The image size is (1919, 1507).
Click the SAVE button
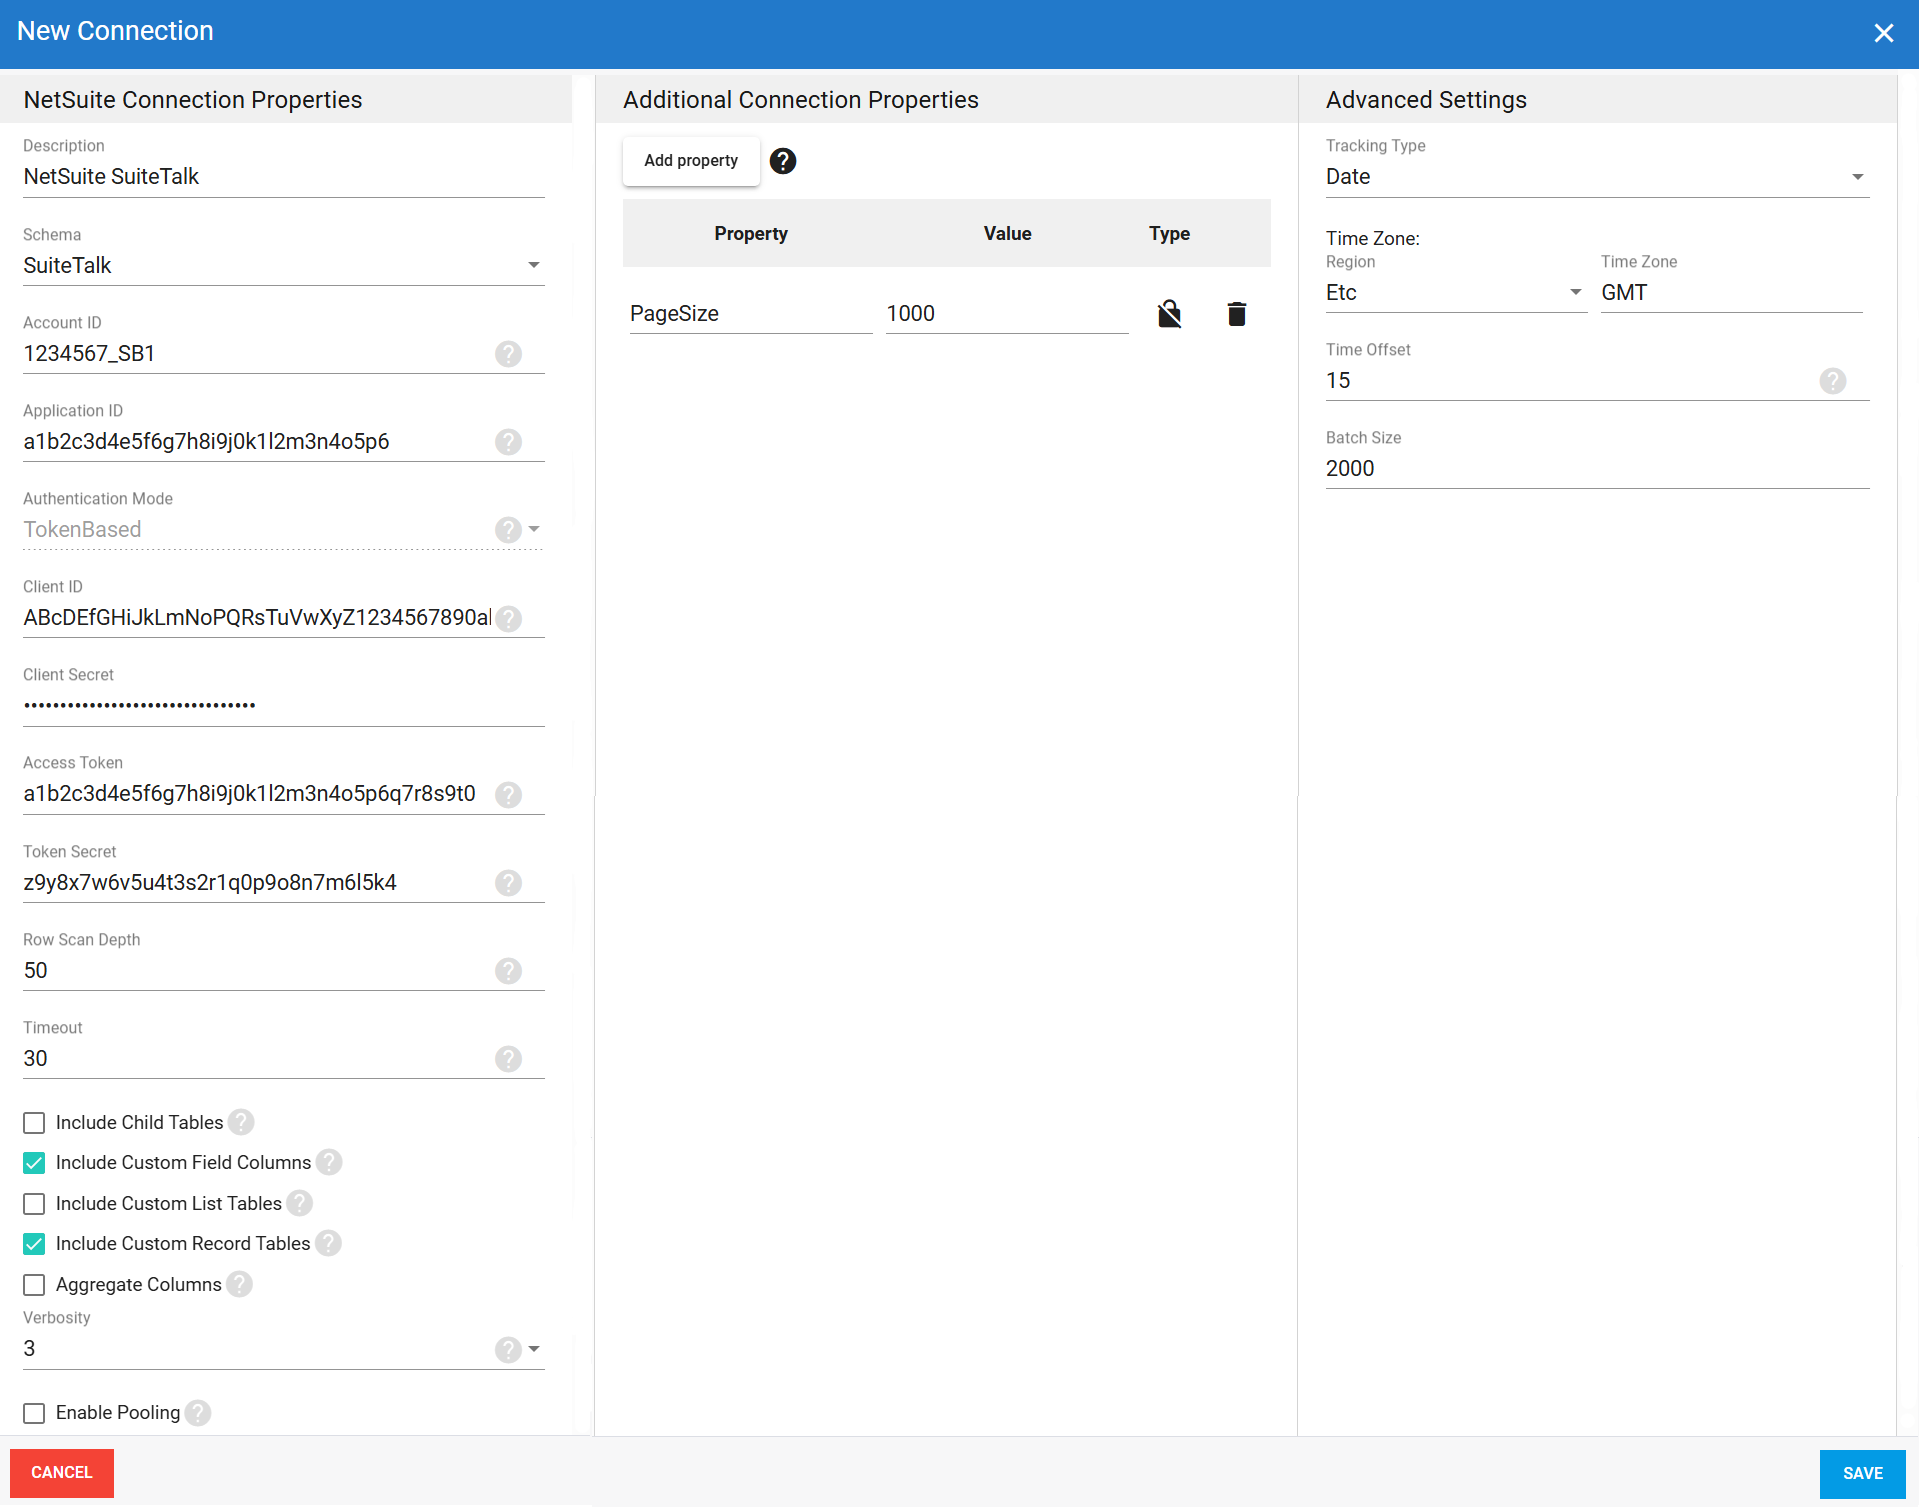(1862, 1474)
